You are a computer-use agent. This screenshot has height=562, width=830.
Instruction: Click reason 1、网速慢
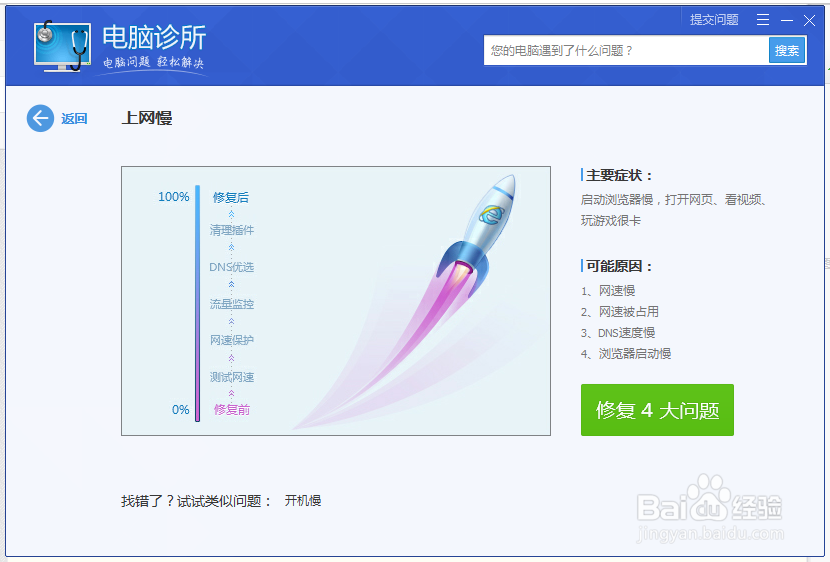tap(608, 291)
